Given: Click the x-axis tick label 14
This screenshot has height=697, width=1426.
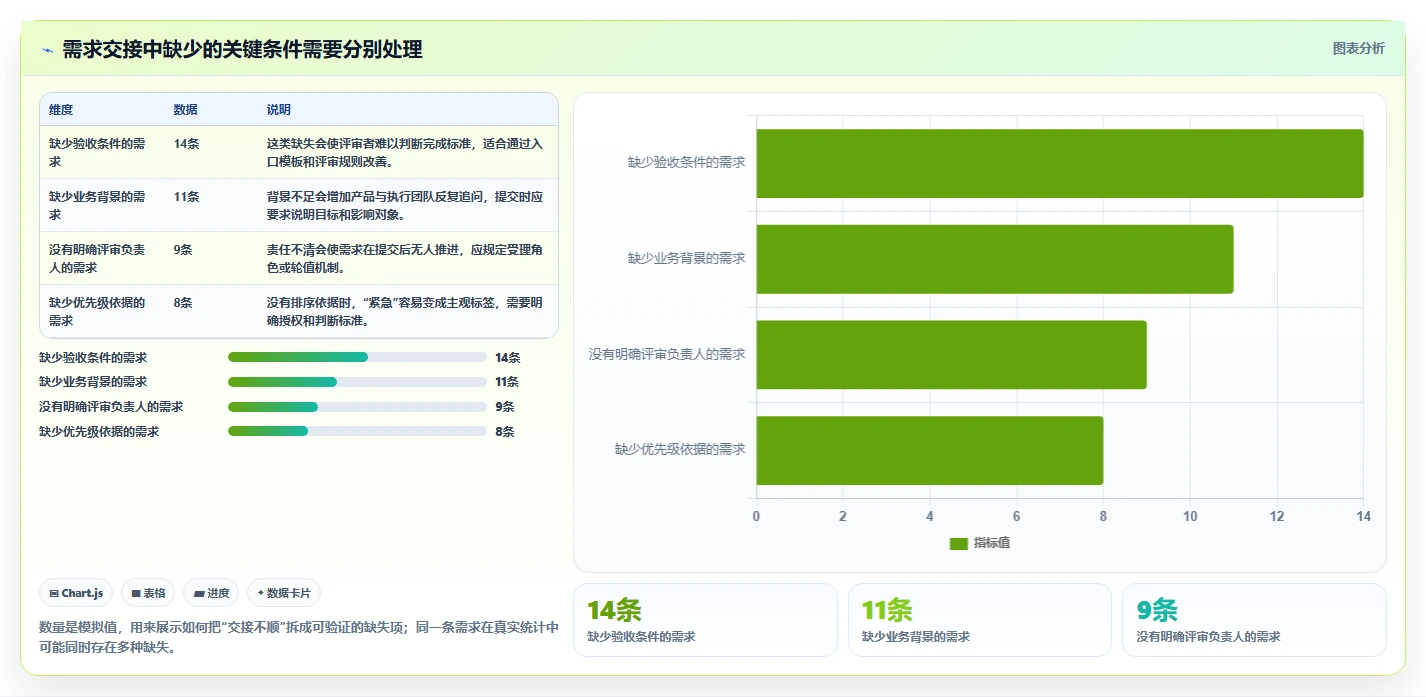Looking at the screenshot, I should 1363,516.
